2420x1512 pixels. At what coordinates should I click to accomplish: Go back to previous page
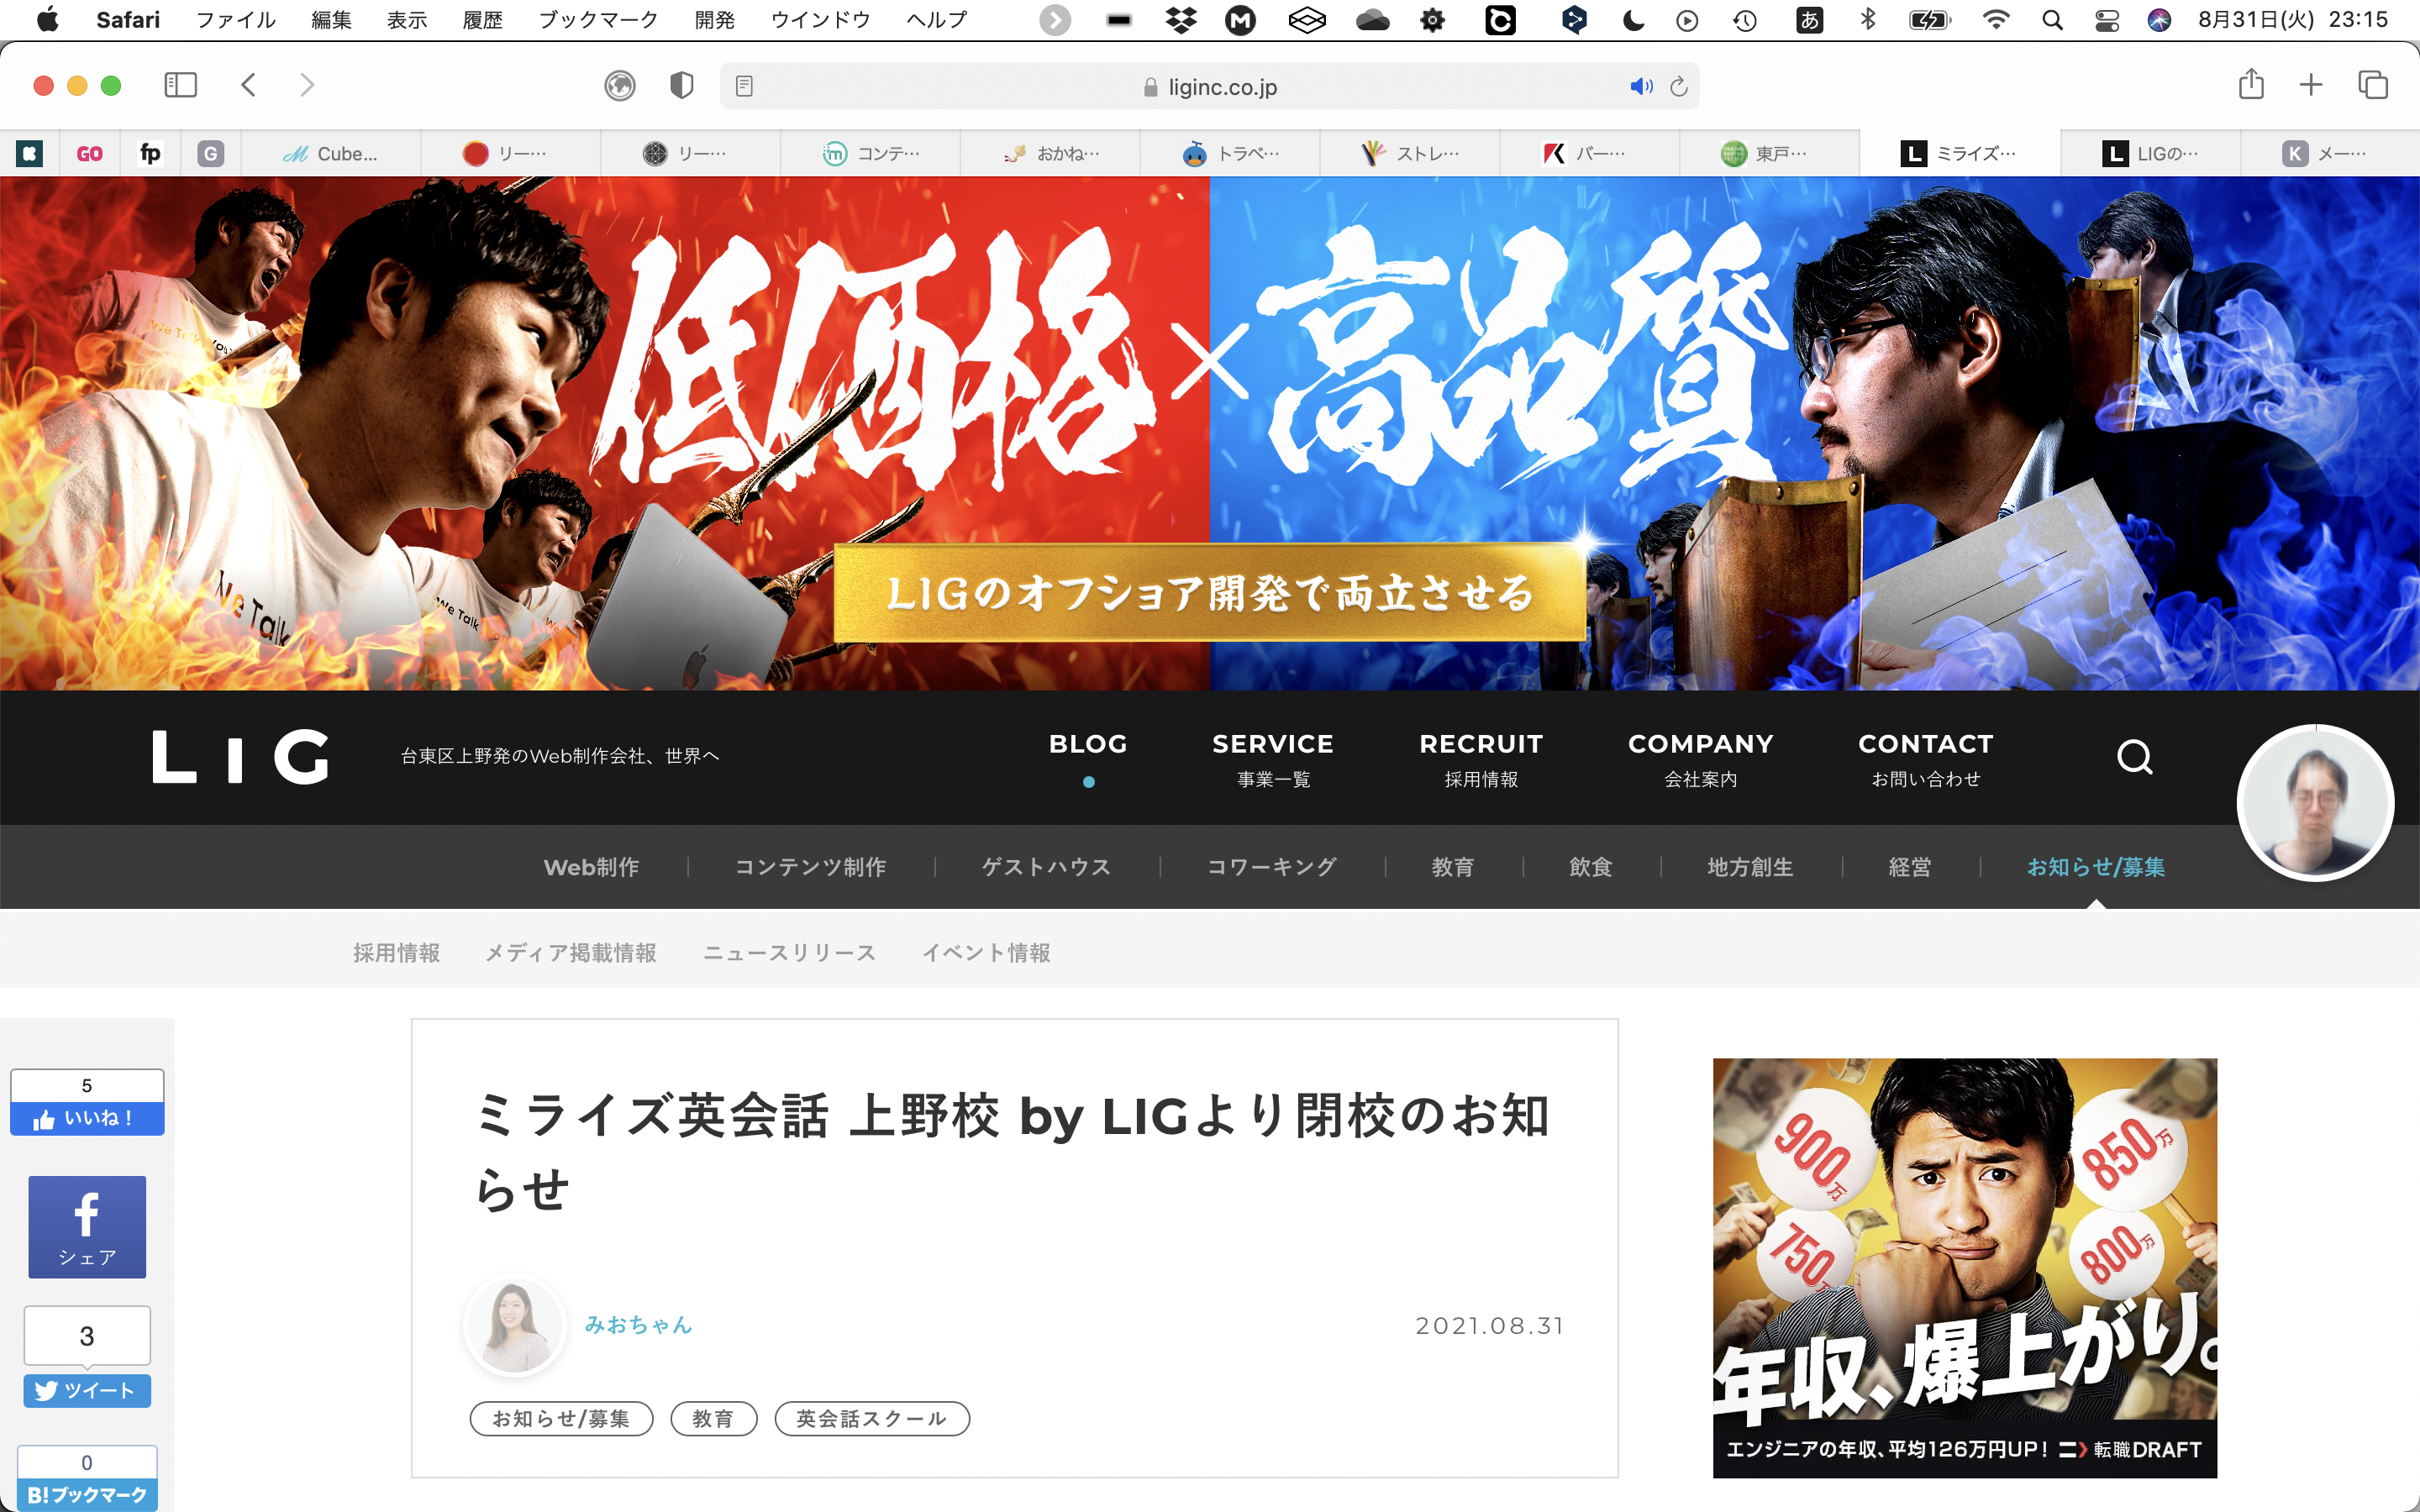tap(249, 85)
